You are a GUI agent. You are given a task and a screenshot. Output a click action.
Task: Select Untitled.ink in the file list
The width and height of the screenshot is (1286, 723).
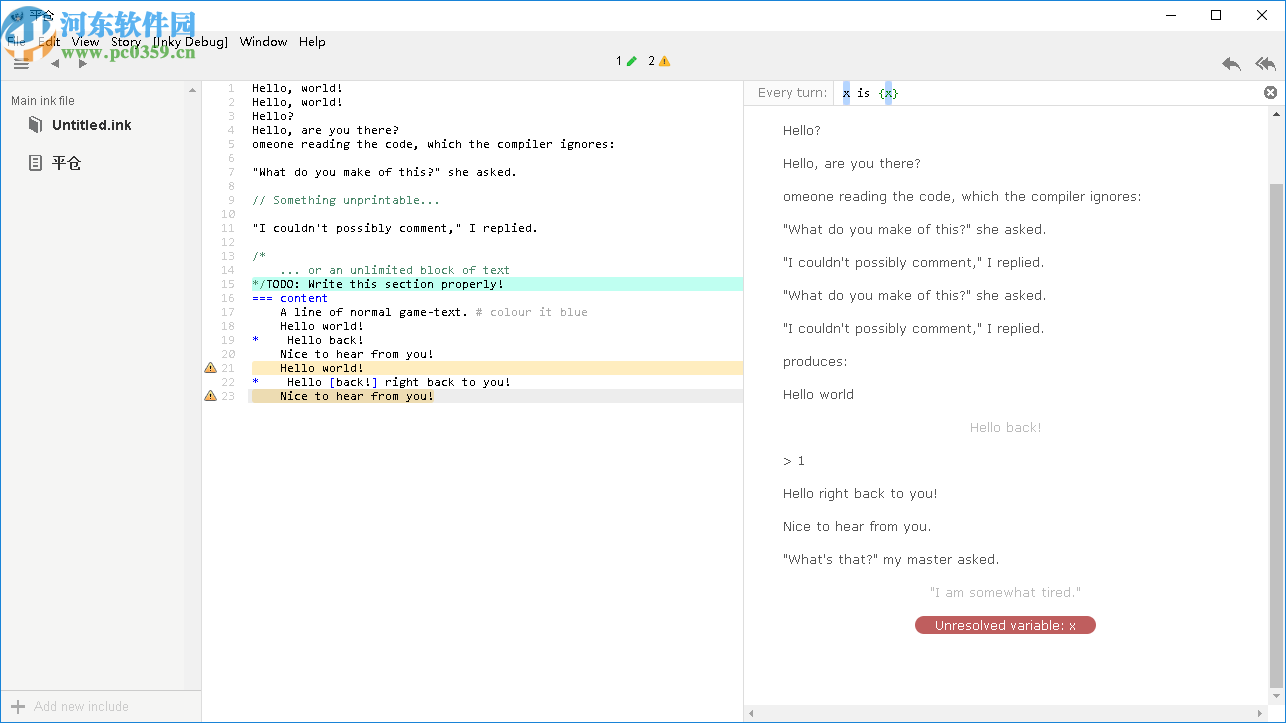91,125
